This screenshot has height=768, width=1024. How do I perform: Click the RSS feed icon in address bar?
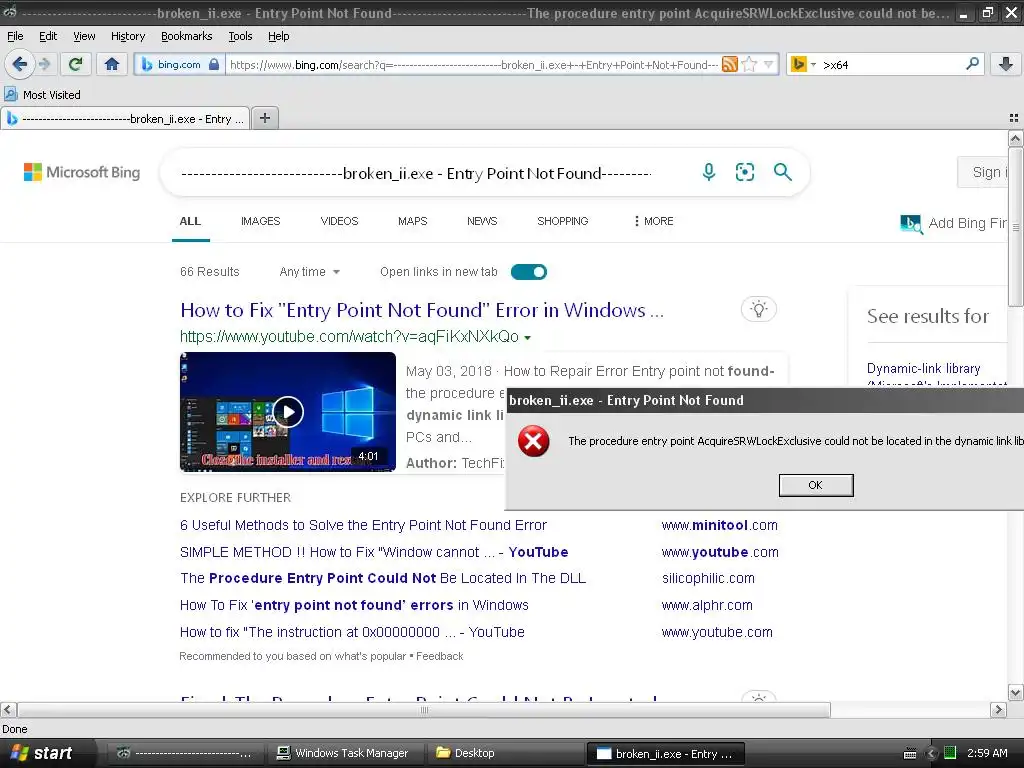point(729,64)
